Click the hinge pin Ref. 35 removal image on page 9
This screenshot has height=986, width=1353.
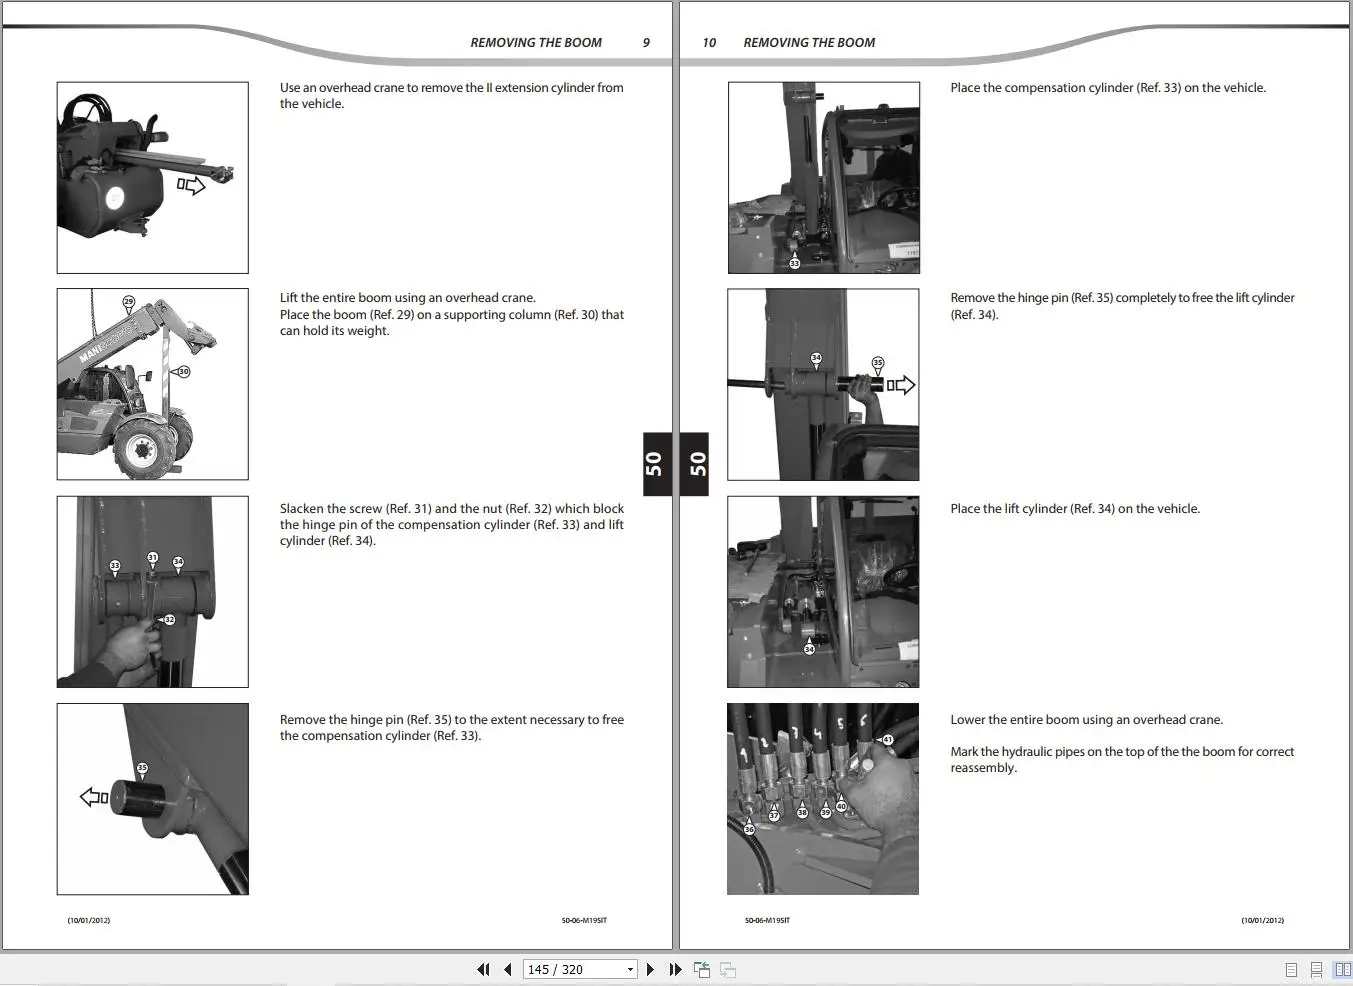point(153,799)
